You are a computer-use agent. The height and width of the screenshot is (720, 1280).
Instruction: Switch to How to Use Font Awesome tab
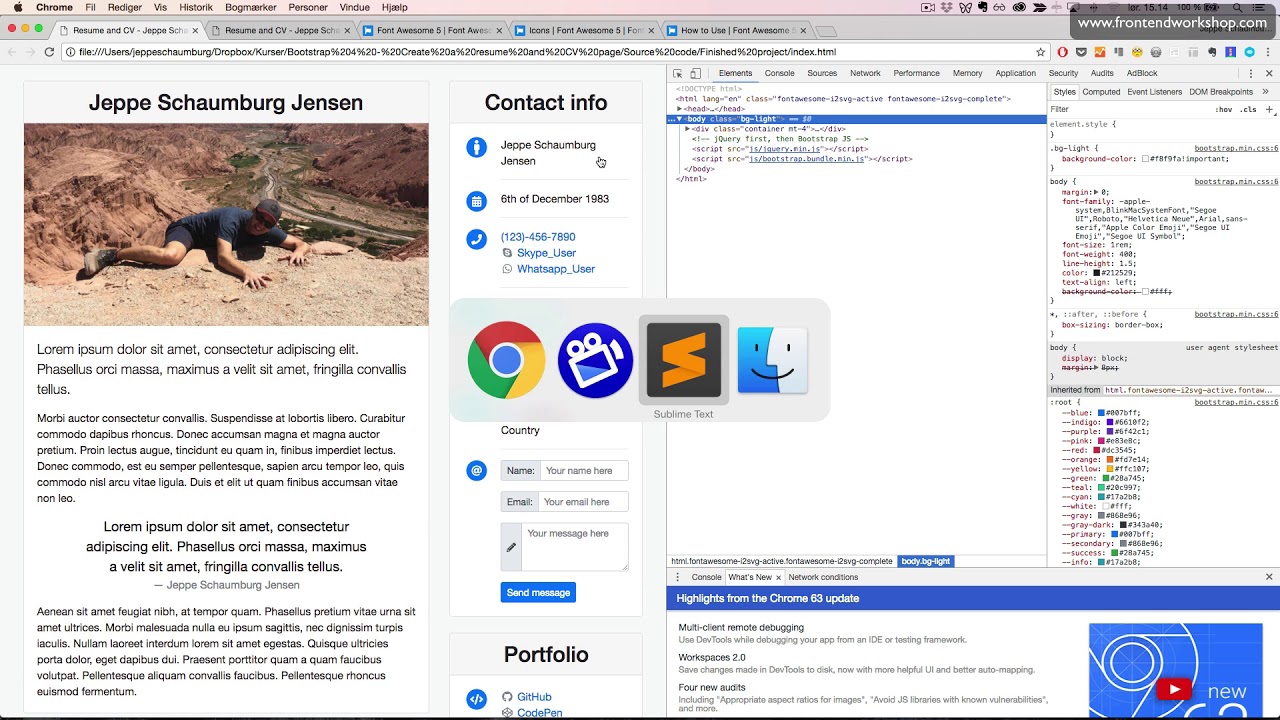point(736,30)
